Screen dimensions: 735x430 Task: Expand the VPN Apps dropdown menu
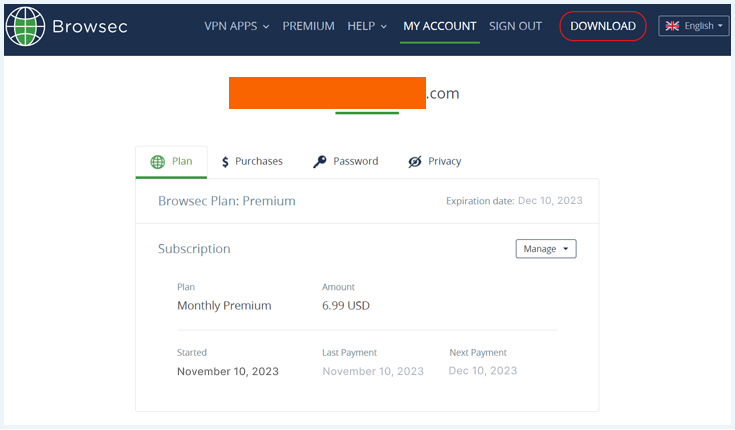[236, 26]
